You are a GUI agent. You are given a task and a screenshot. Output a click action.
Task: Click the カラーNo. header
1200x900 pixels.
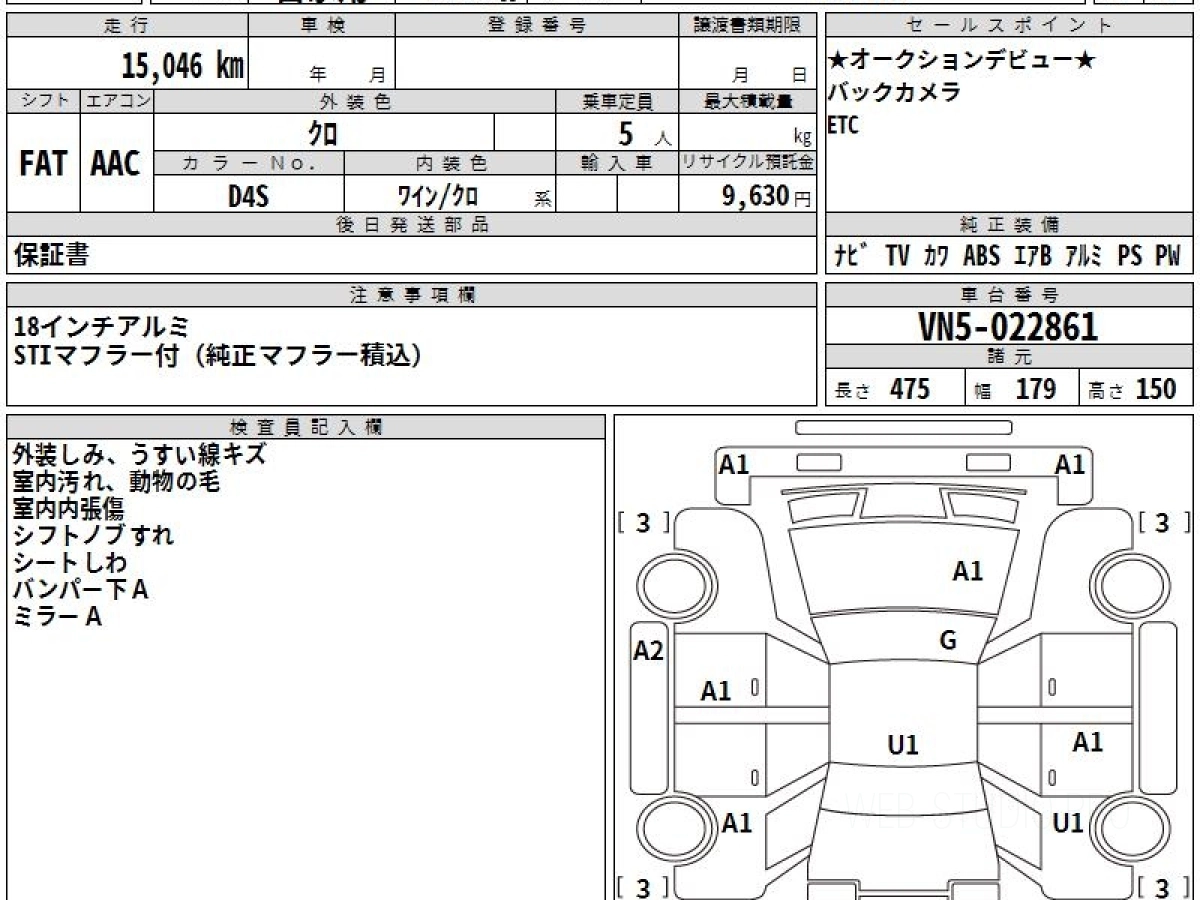pos(249,163)
